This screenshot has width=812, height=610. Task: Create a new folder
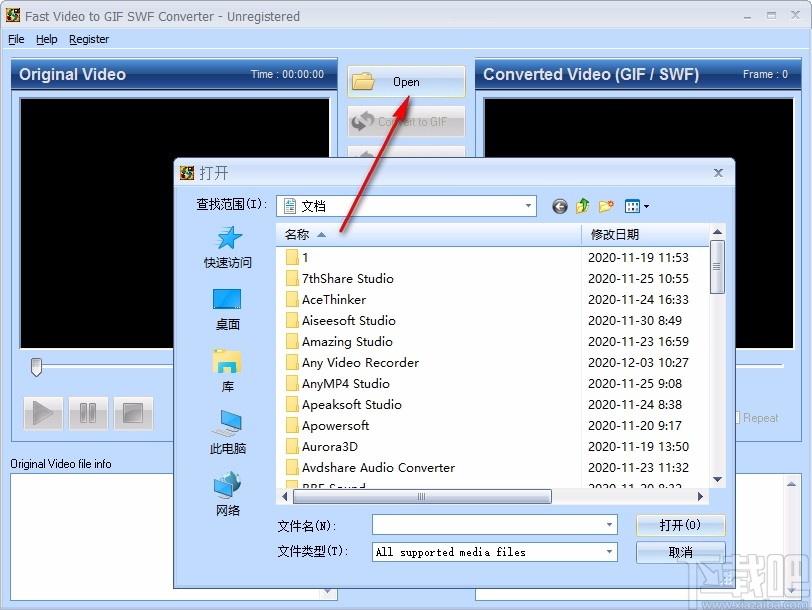606,206
